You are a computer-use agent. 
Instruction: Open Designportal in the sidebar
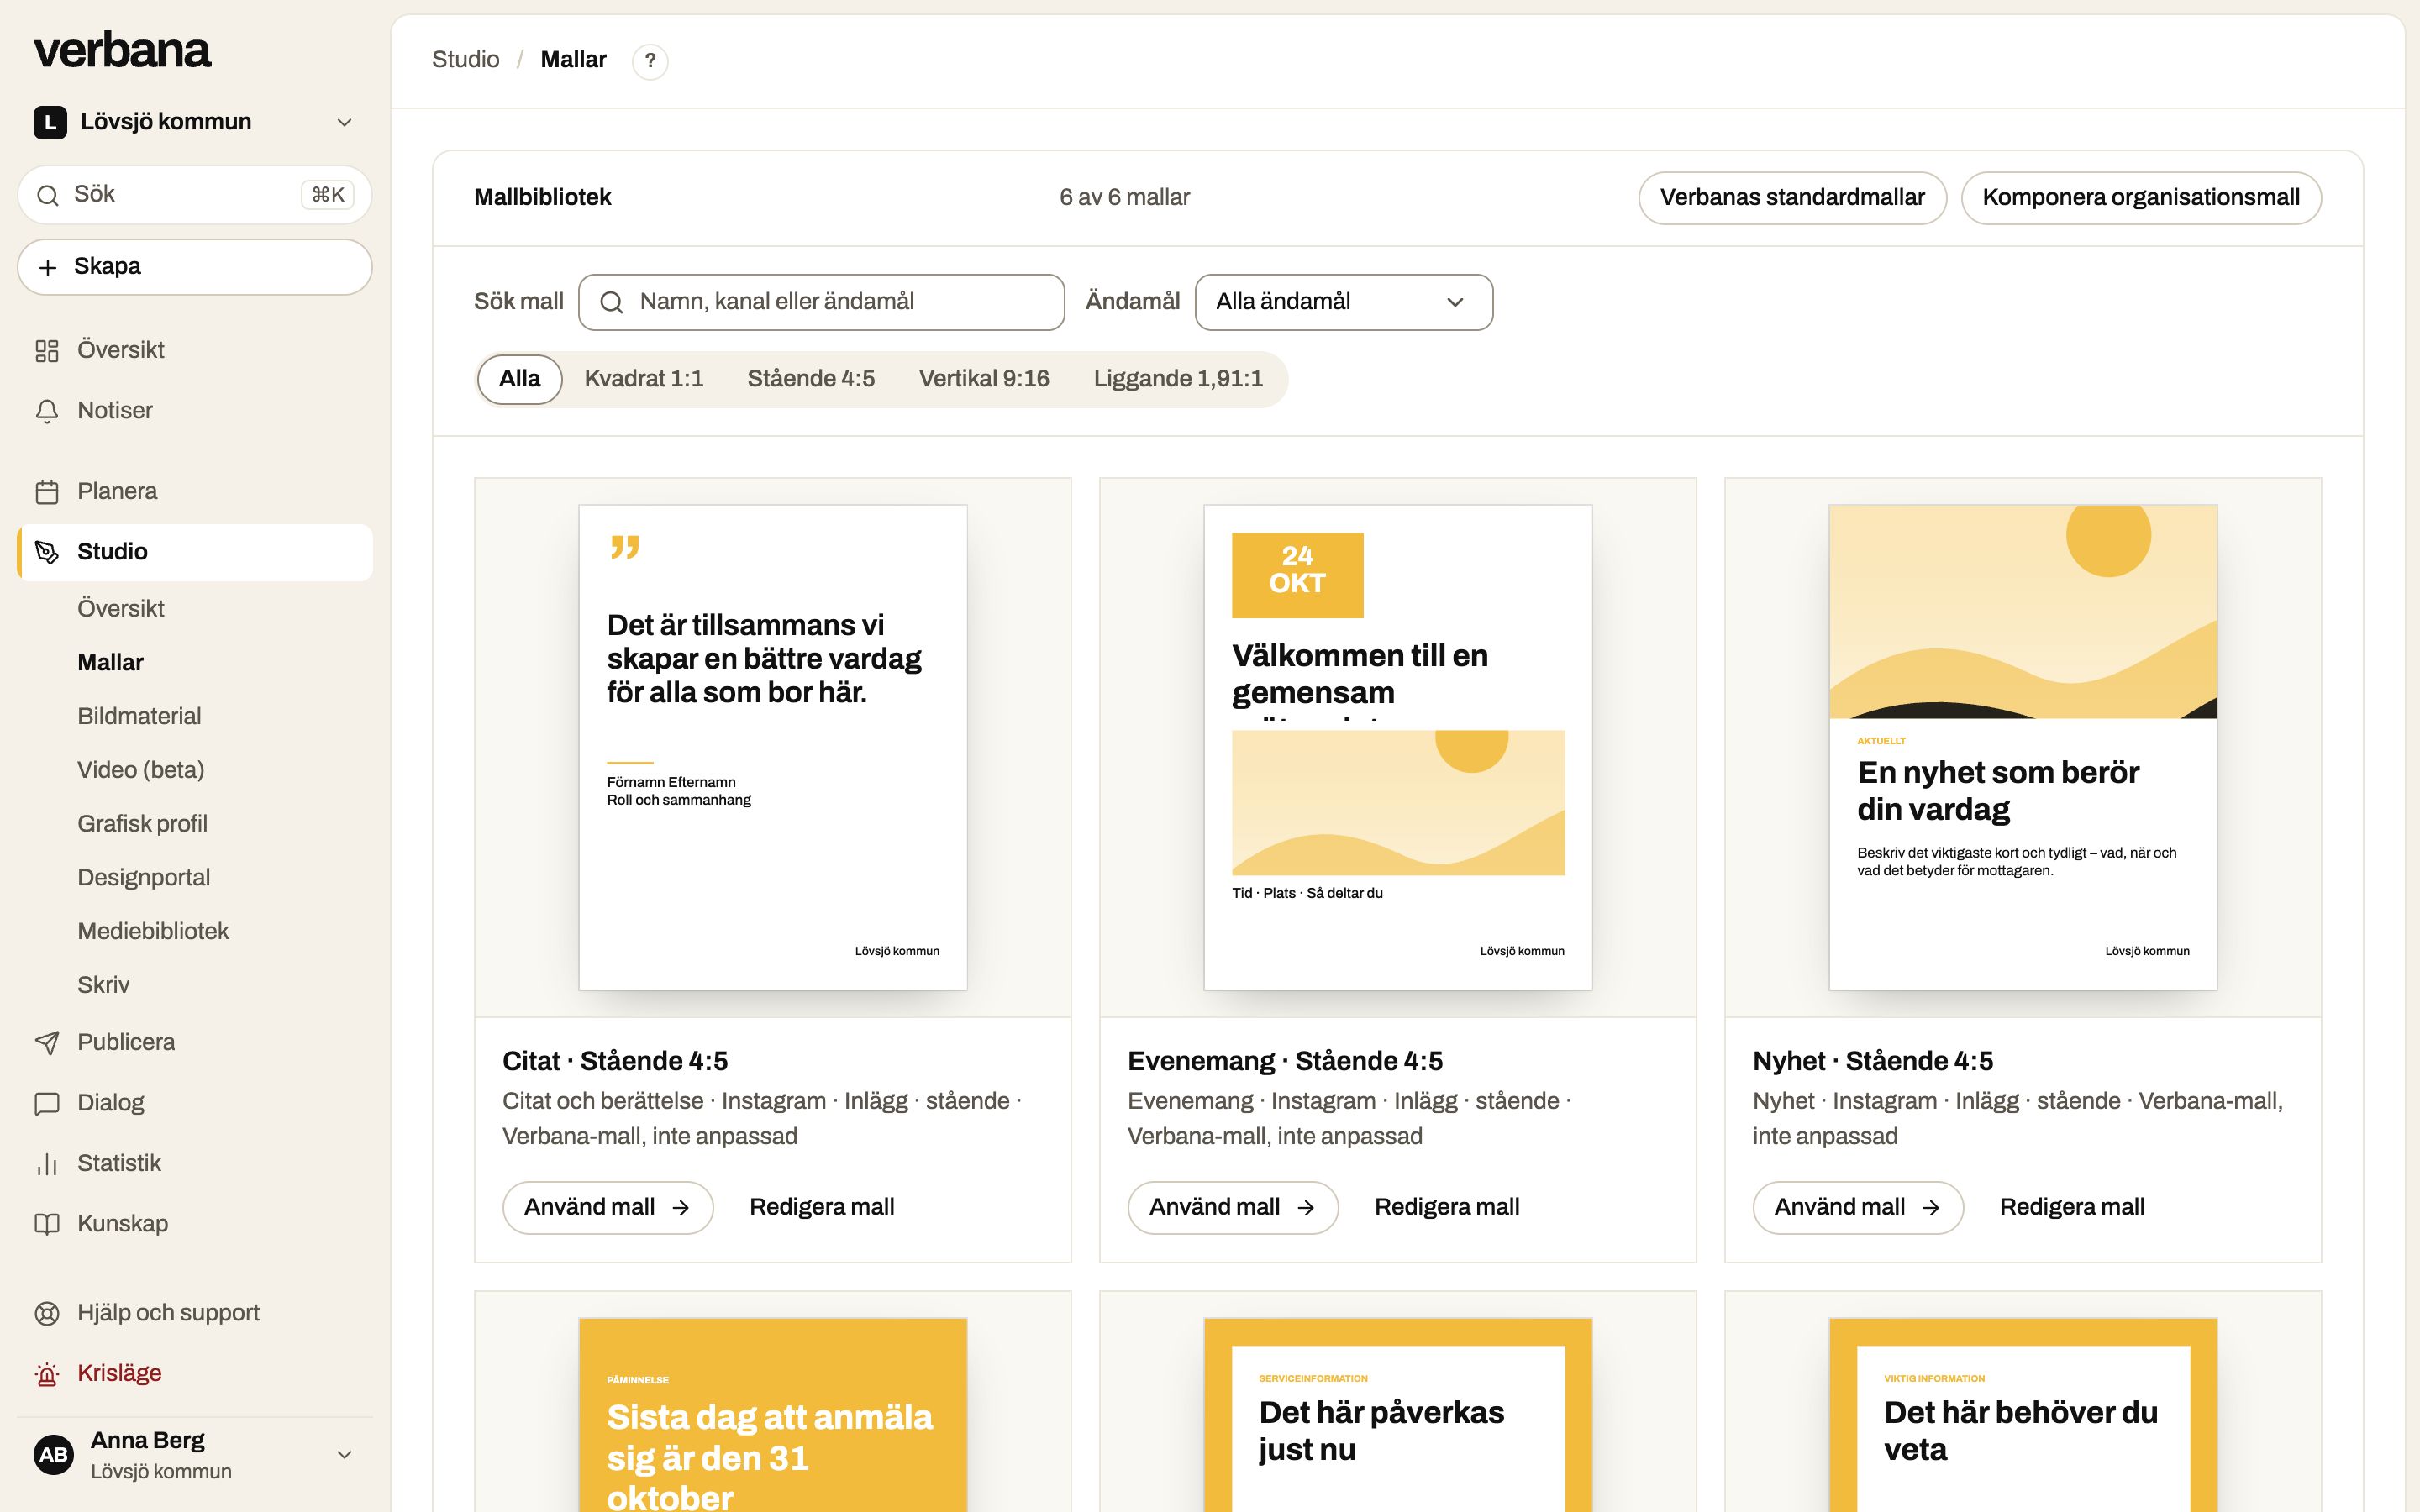pos(144,878)
